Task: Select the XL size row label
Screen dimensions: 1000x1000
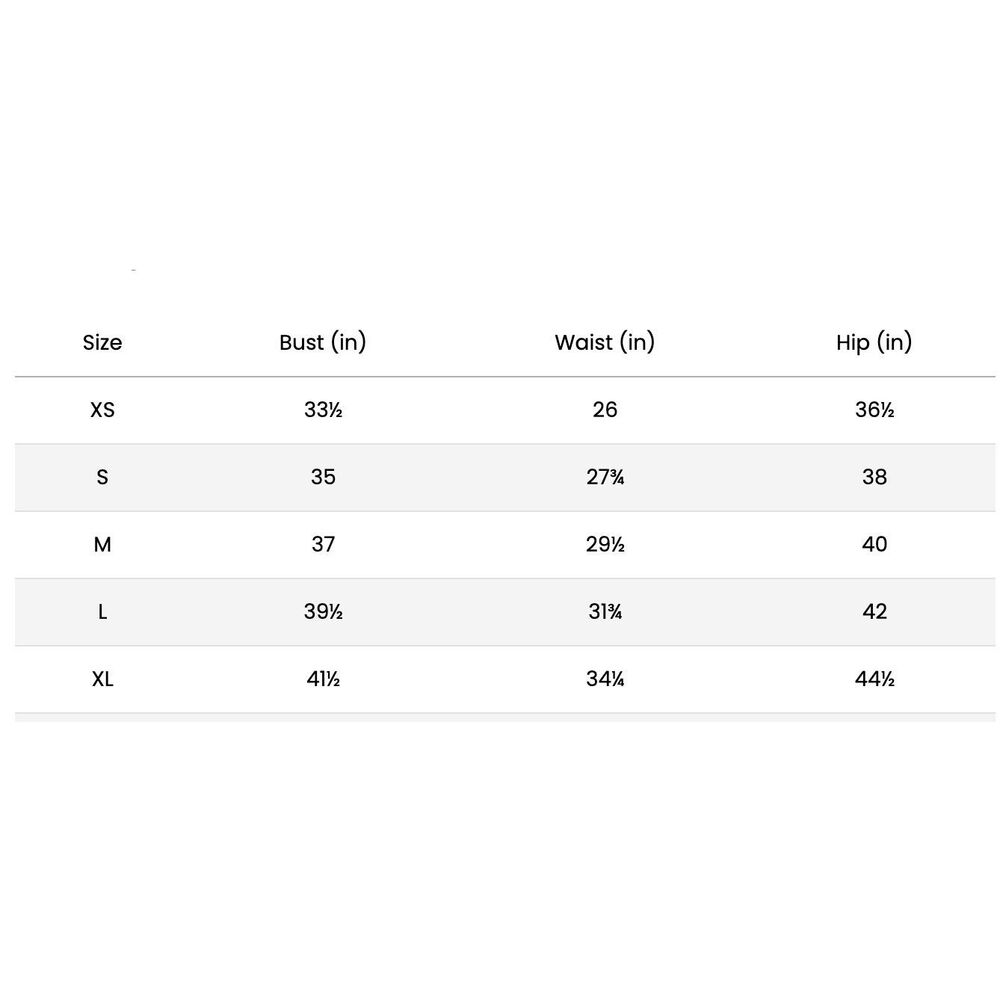Action: click(103, 679)
